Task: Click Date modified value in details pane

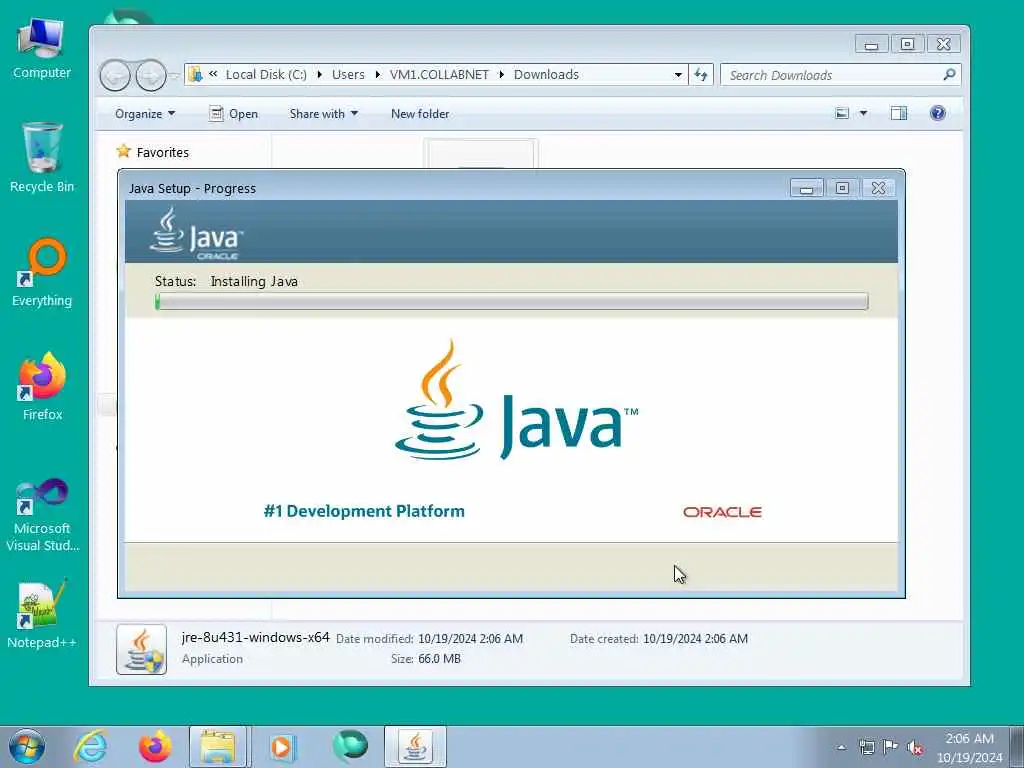Action: click(x=470, y=639)
